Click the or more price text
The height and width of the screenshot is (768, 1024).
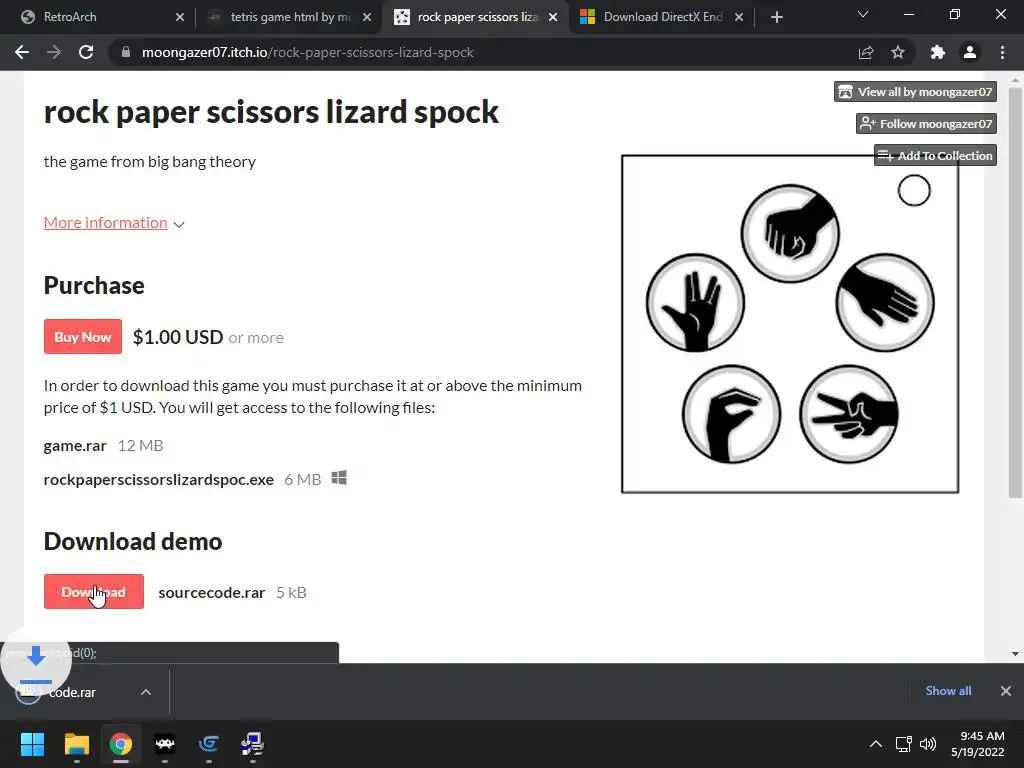pyautogui.click(x=256, y=338)
